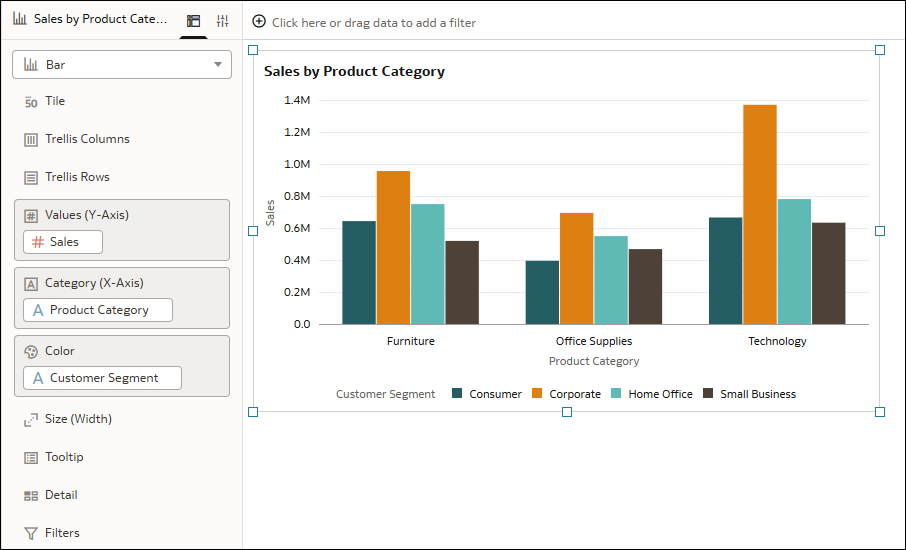Click the Trellis Rows icon
The height and width of the screenshot is (550, 906).
coord(31,178)
